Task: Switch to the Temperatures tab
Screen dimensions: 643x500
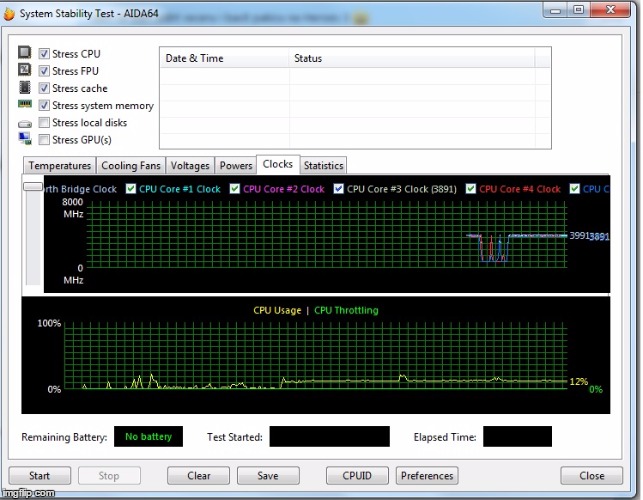Action: [x=59, y=166]
